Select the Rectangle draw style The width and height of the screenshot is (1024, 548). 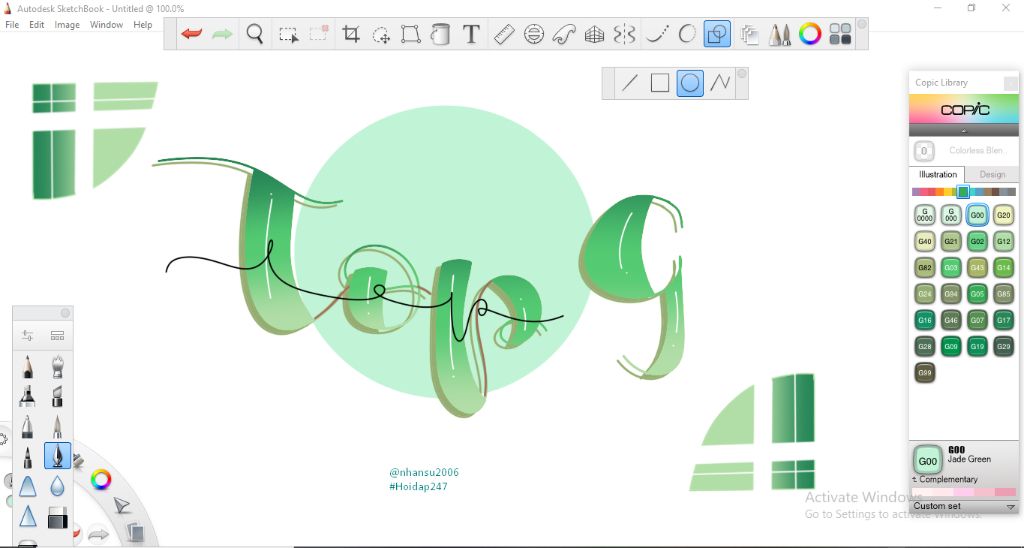click(x=660, y=83)
